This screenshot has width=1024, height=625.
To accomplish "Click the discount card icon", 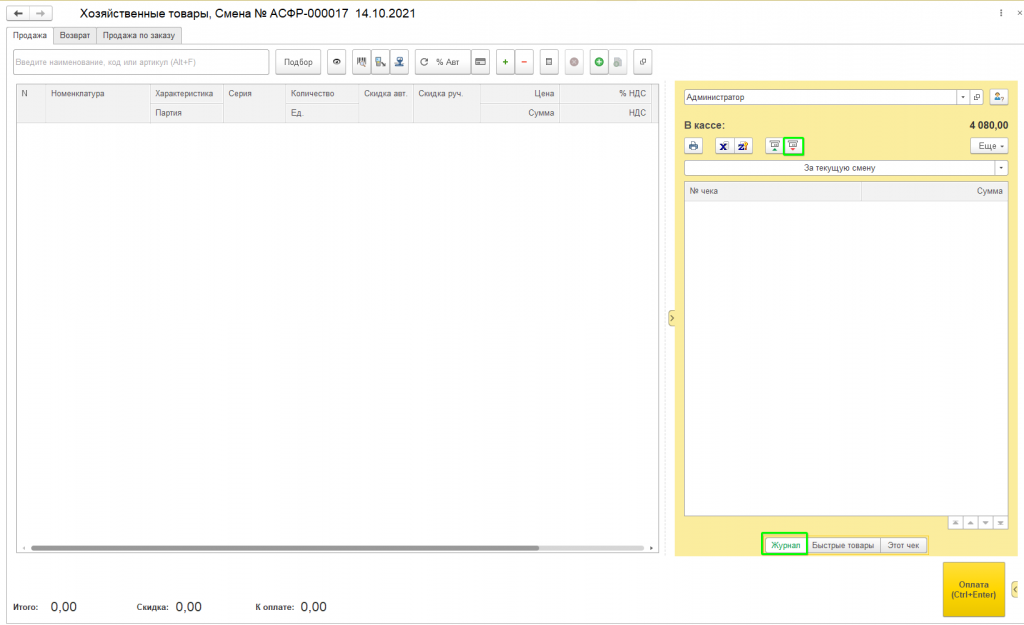I will coord(480,62).
